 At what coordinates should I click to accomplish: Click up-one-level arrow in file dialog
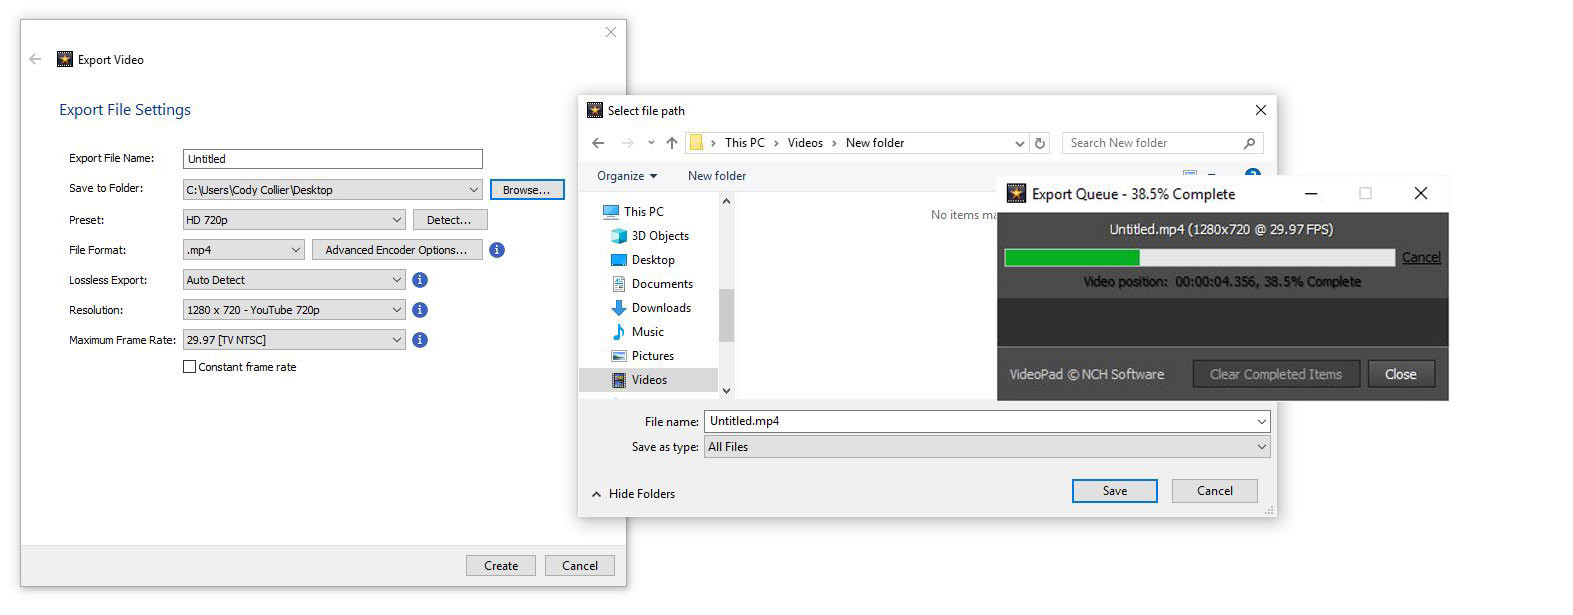(x=672, y=143)
